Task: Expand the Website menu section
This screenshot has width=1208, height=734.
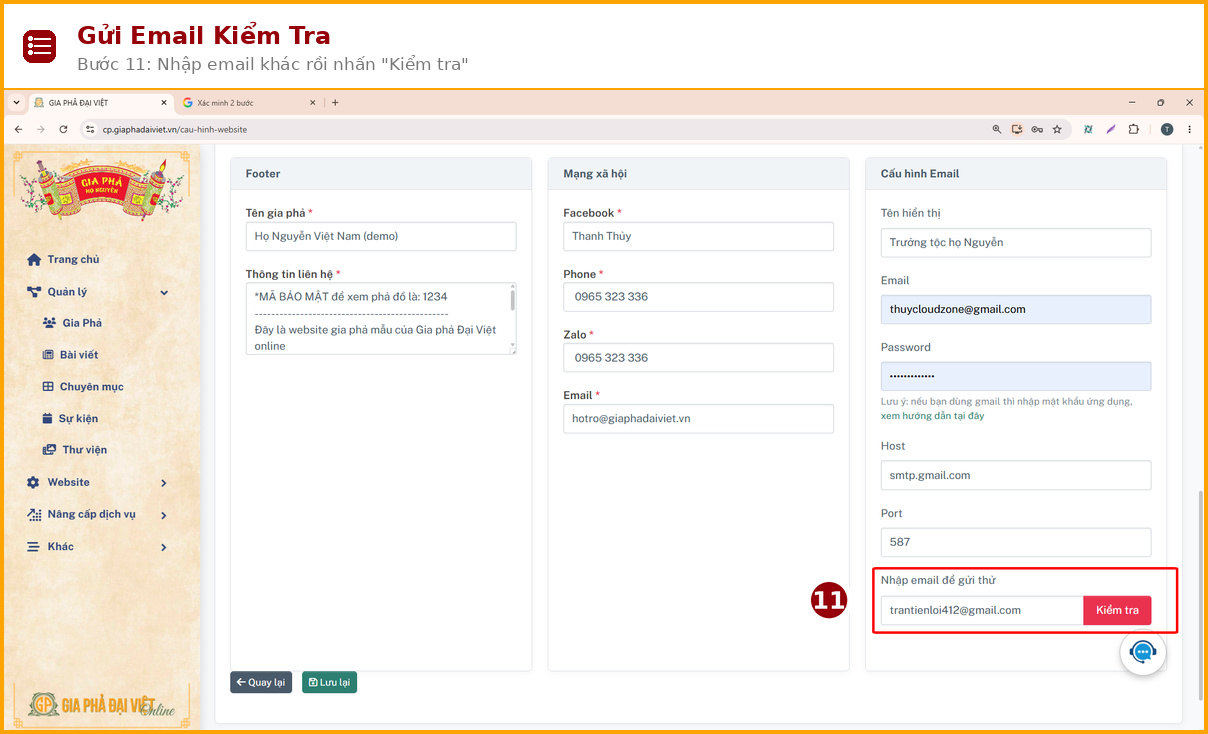Action: click(x=98, y=483)
